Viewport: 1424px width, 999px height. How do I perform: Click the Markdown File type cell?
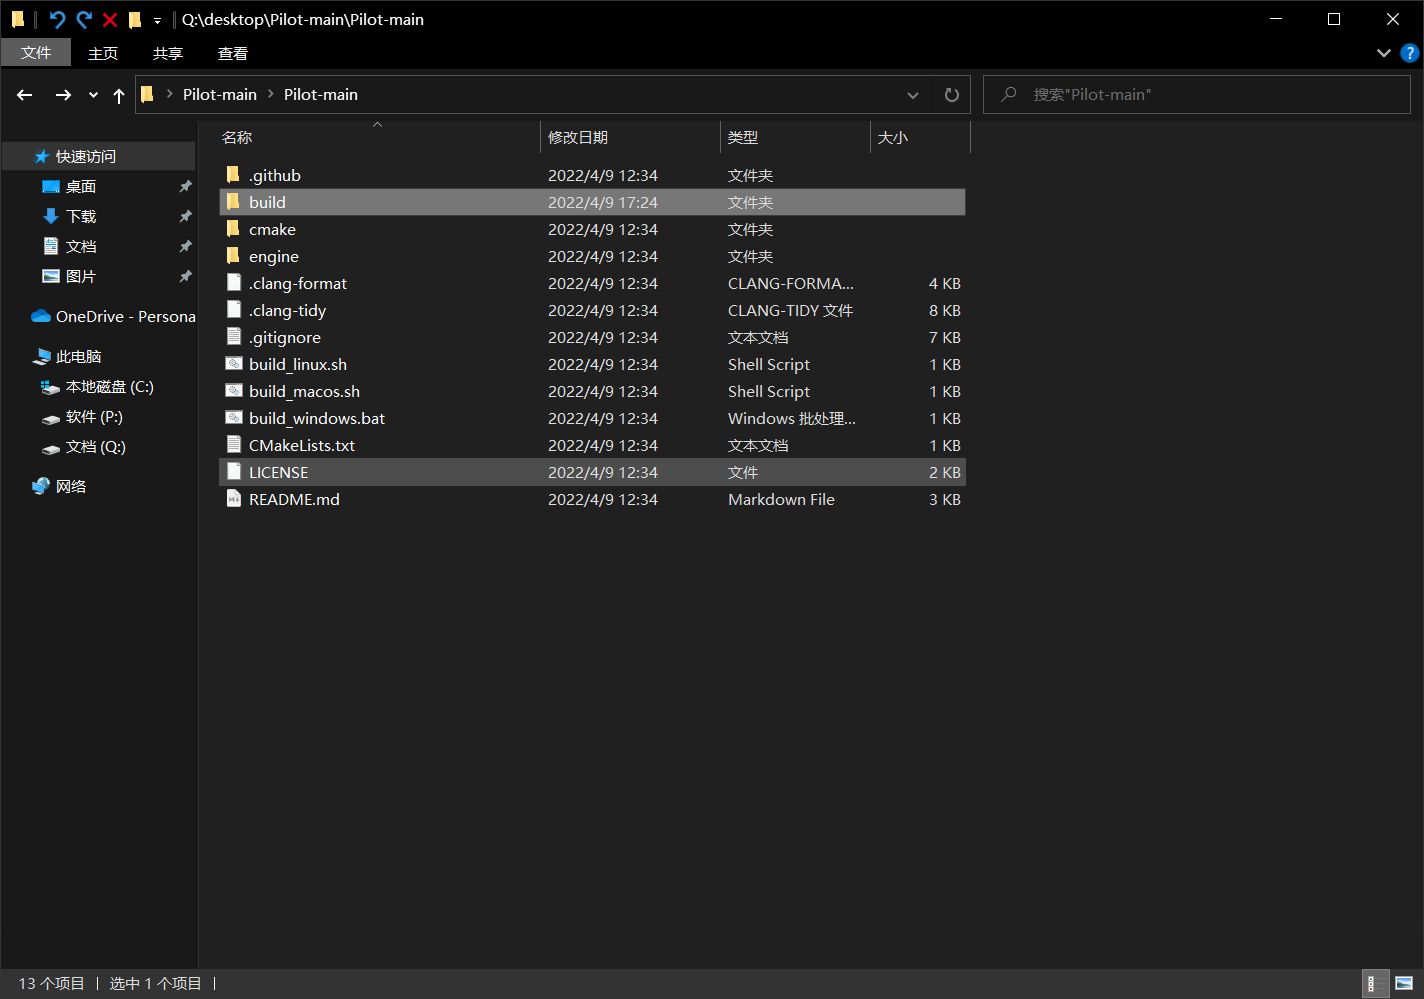click(781, 500)
